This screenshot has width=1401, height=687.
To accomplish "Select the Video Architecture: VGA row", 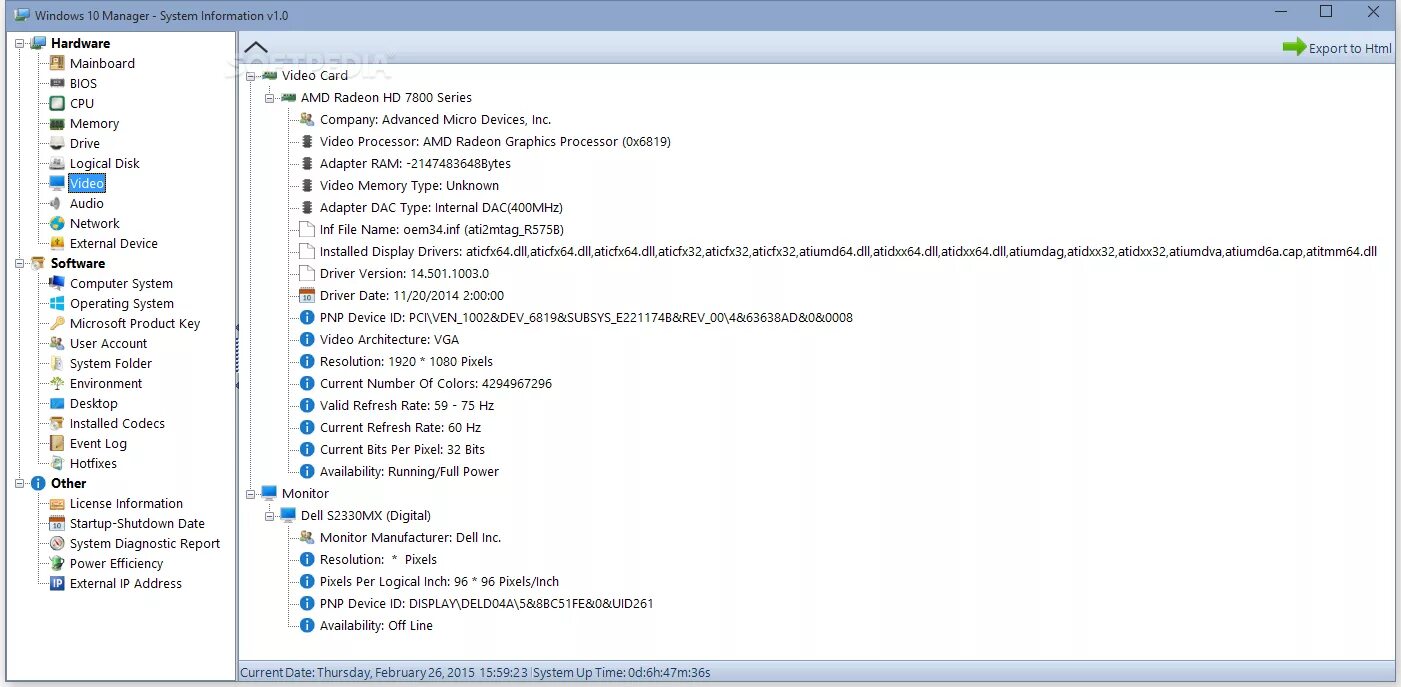I will click(x=389, y=339).
